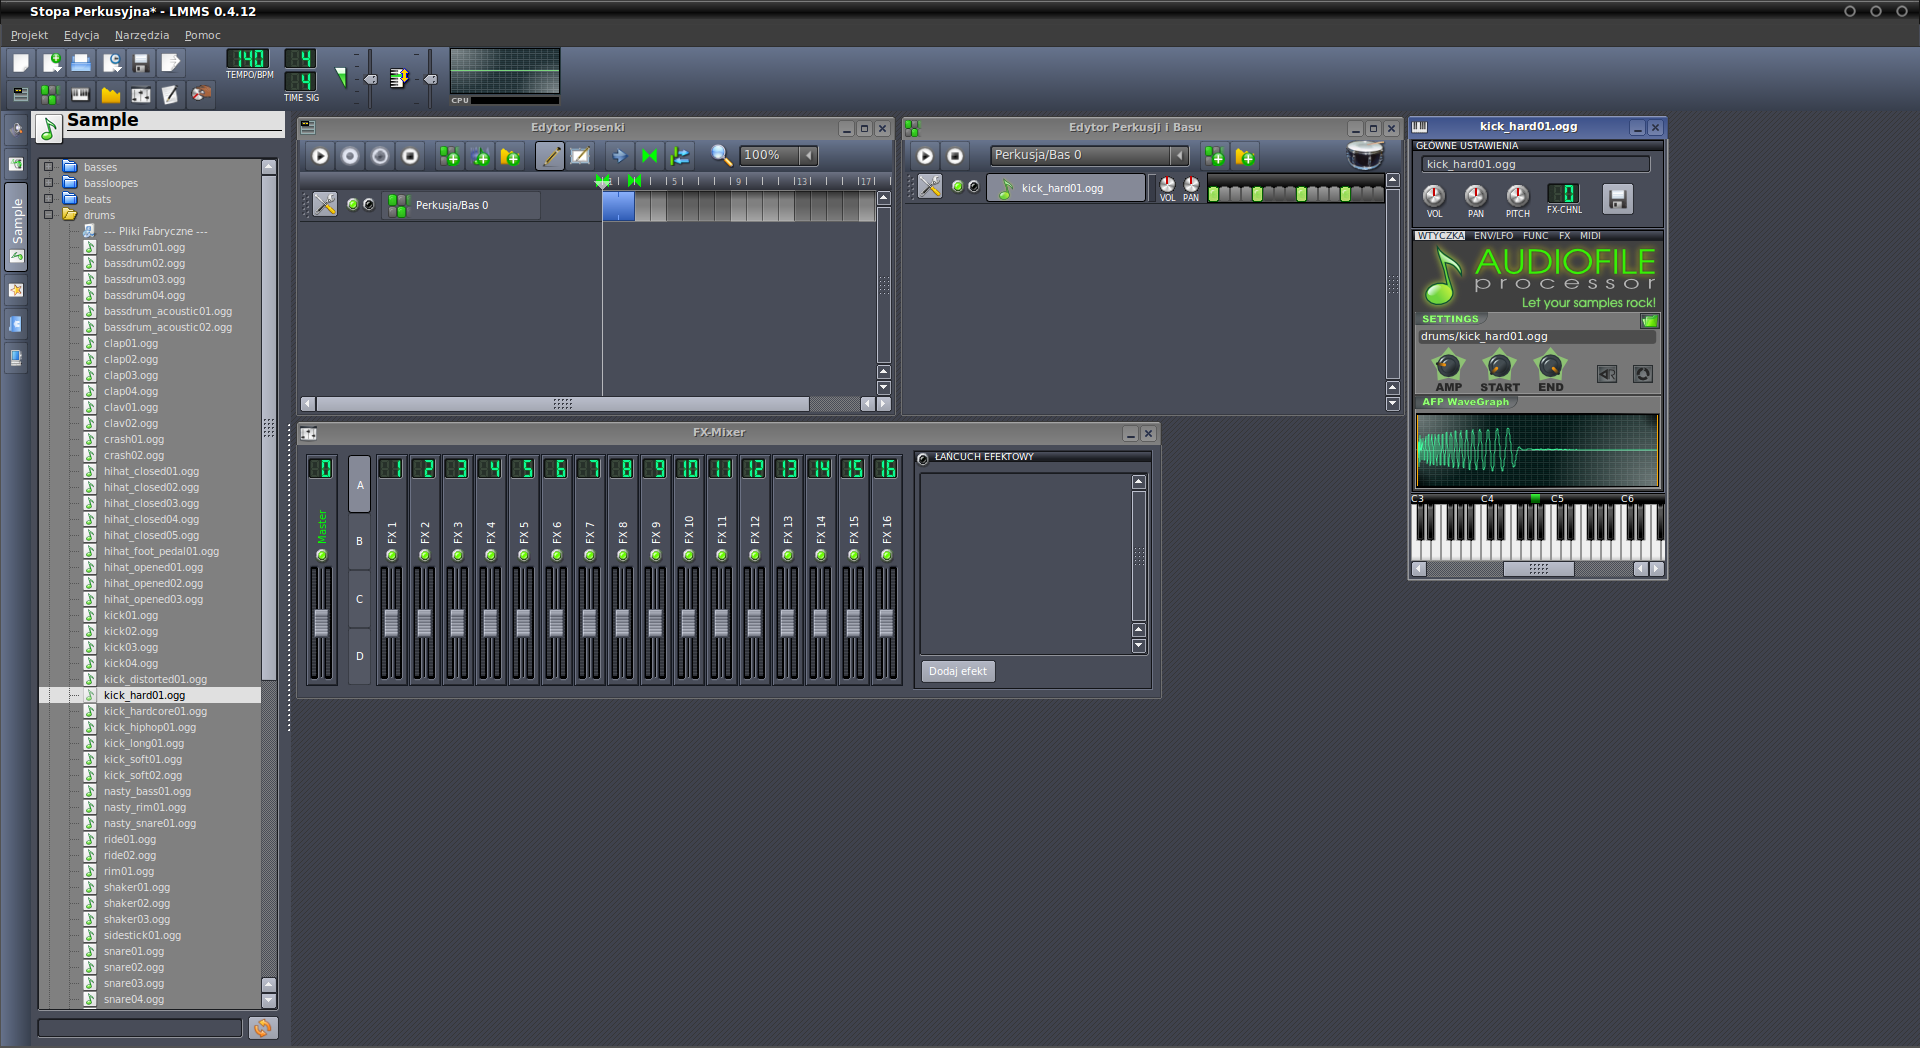
Task: Toggle first step of kick_hard01 pattern
Action: coord(1214,194)
